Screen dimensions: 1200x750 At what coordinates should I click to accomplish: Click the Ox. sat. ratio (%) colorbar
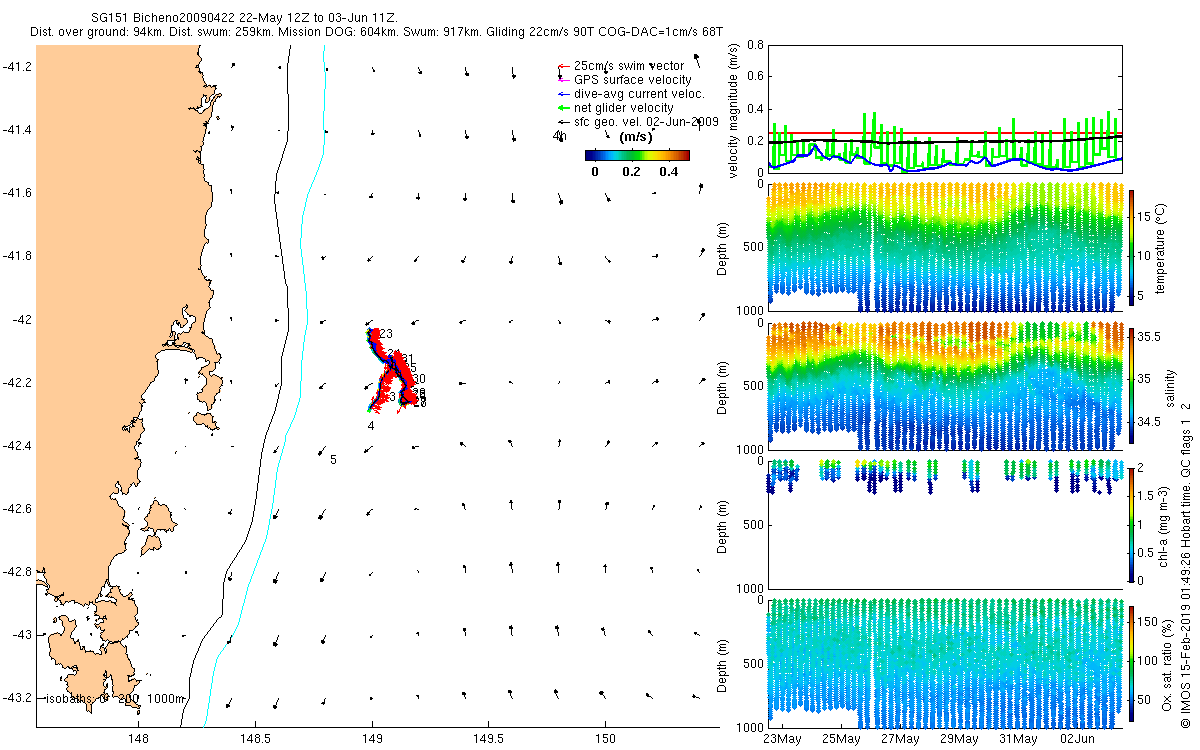1131,662
